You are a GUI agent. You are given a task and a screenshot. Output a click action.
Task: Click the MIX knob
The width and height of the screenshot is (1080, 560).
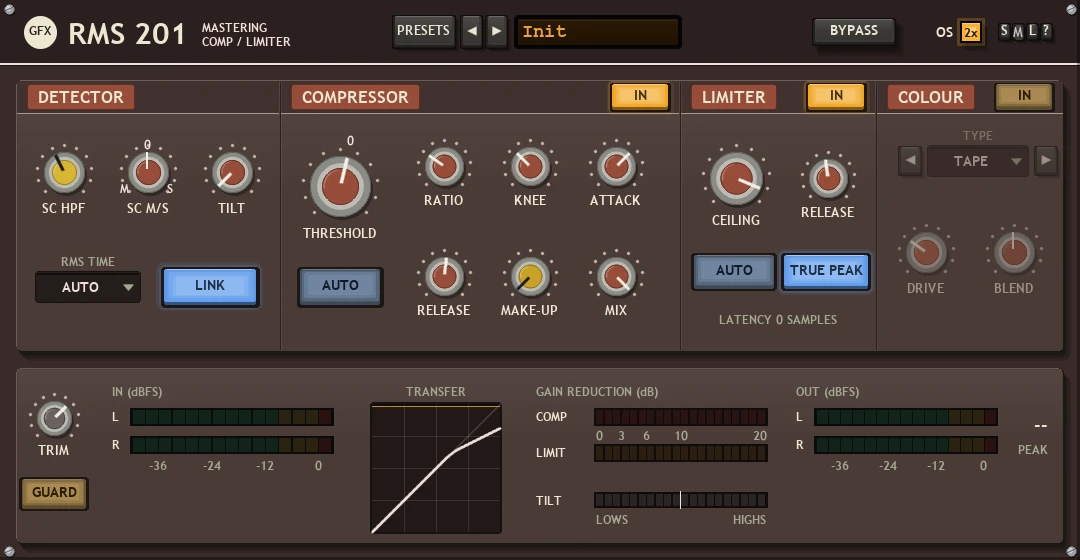point(616,276)
